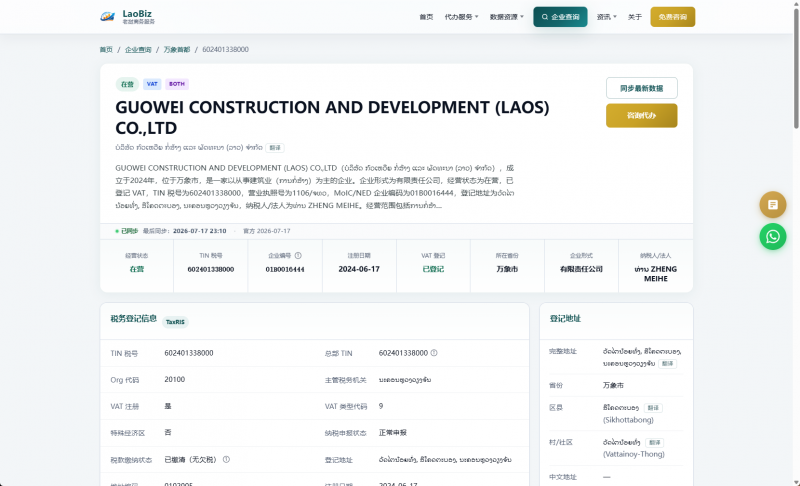Open the WhatsApp chat floating button

coord(772,237)
